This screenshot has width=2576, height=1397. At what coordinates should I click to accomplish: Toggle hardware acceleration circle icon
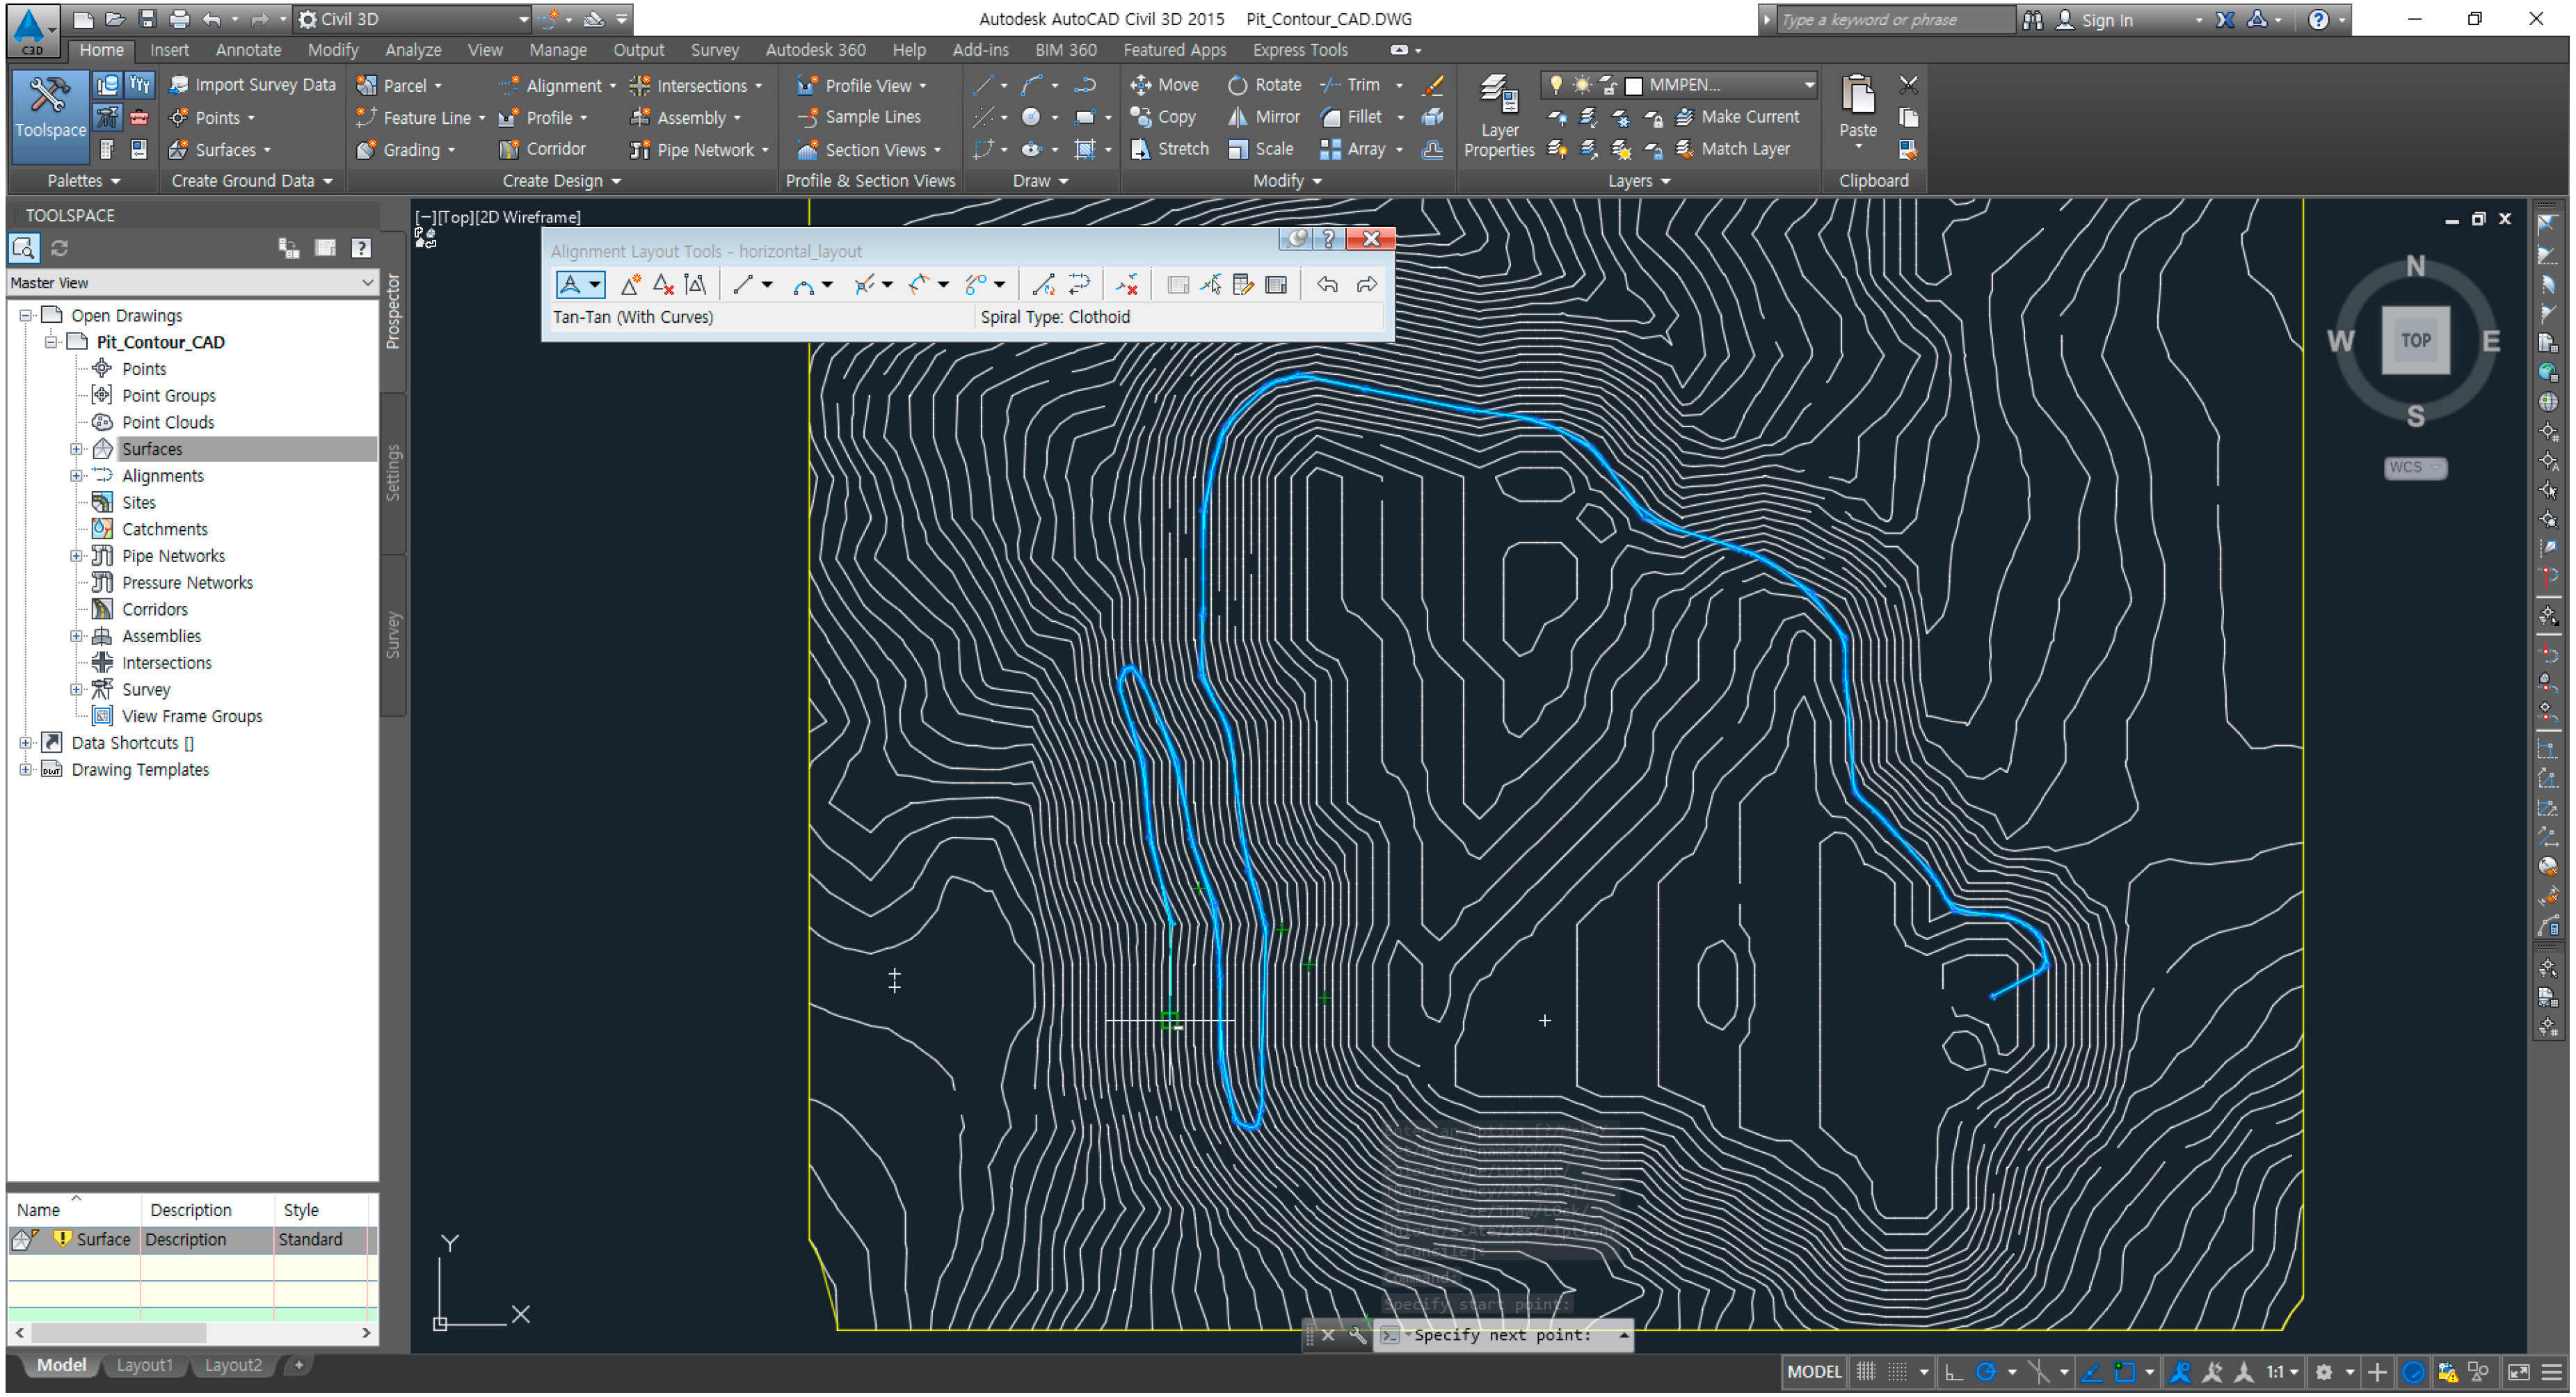[x=2412, y=1373]
